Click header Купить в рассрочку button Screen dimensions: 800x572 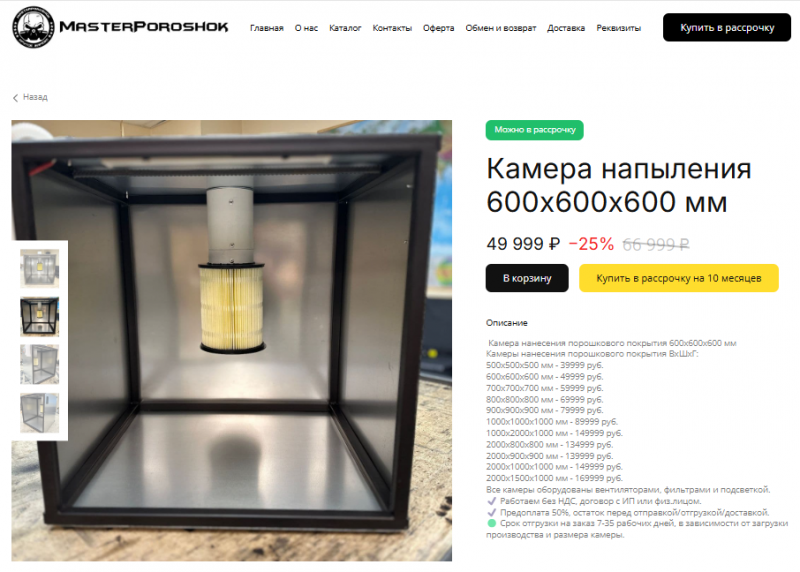(727, 28)
